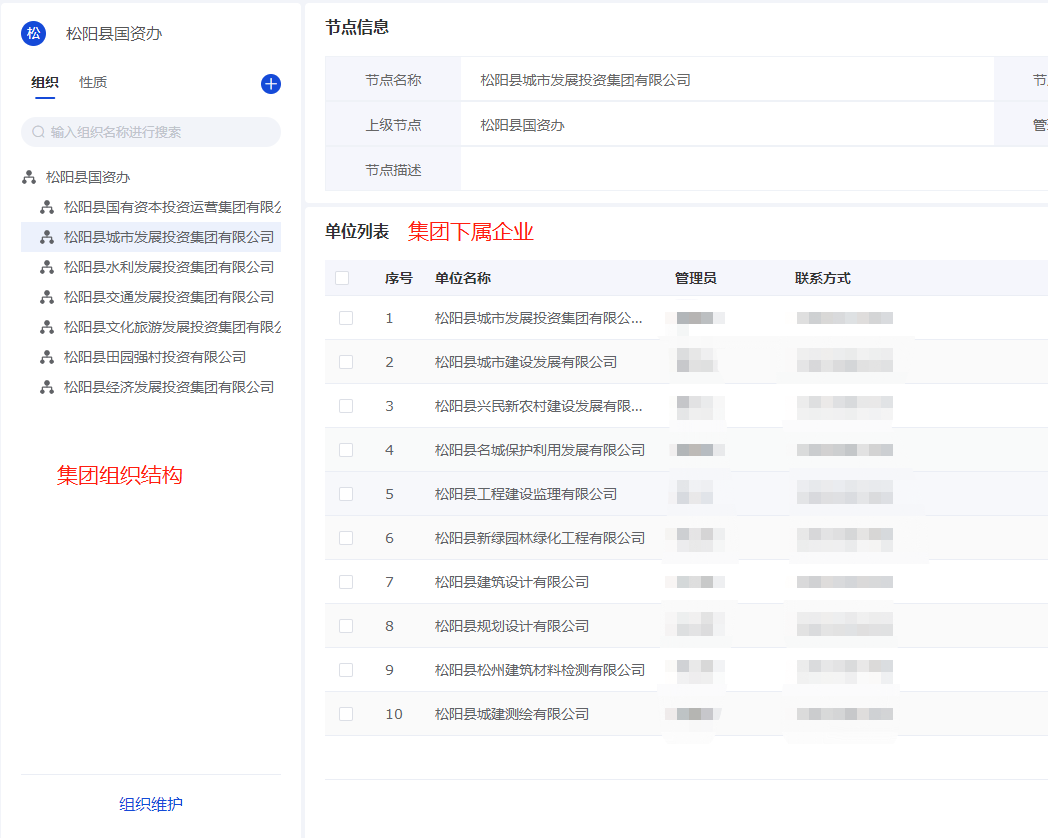Click org icon beside 松阳县经济发展投资集团有限公司
The image size is (1048, 838).
pos(46,387)
